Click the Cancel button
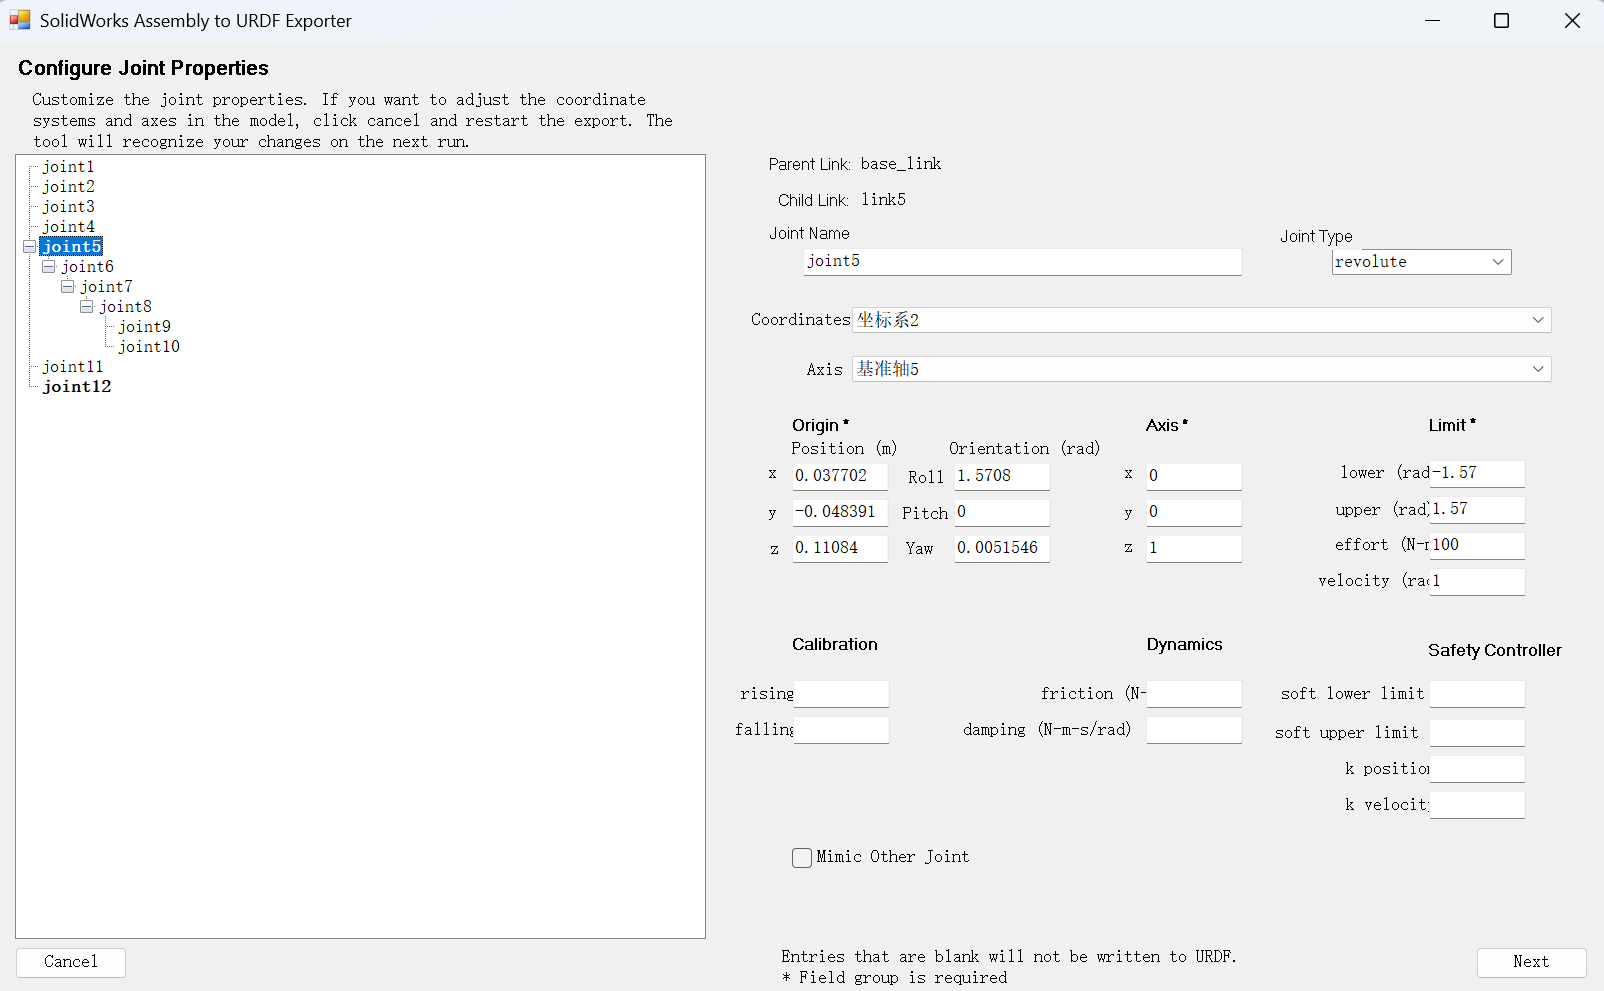Image resolution: width=1604 pixels, height=991 pixels. pos(71,962)
